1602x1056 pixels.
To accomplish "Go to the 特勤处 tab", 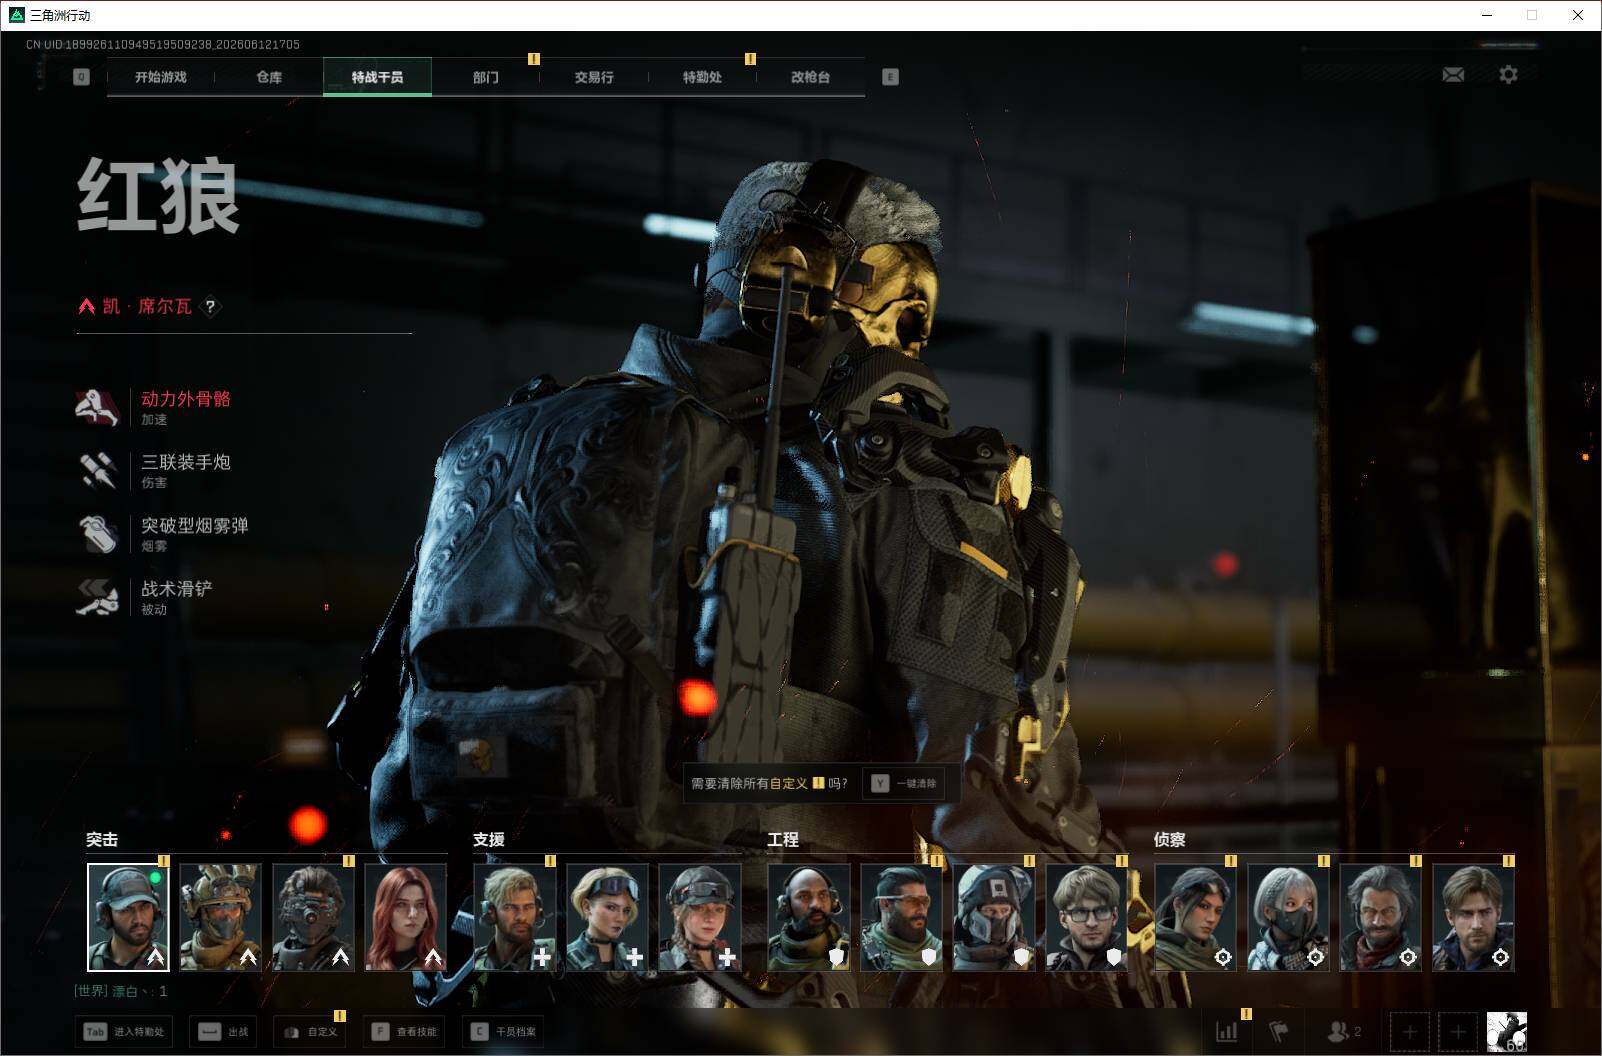I will click(x=702, y=77).
